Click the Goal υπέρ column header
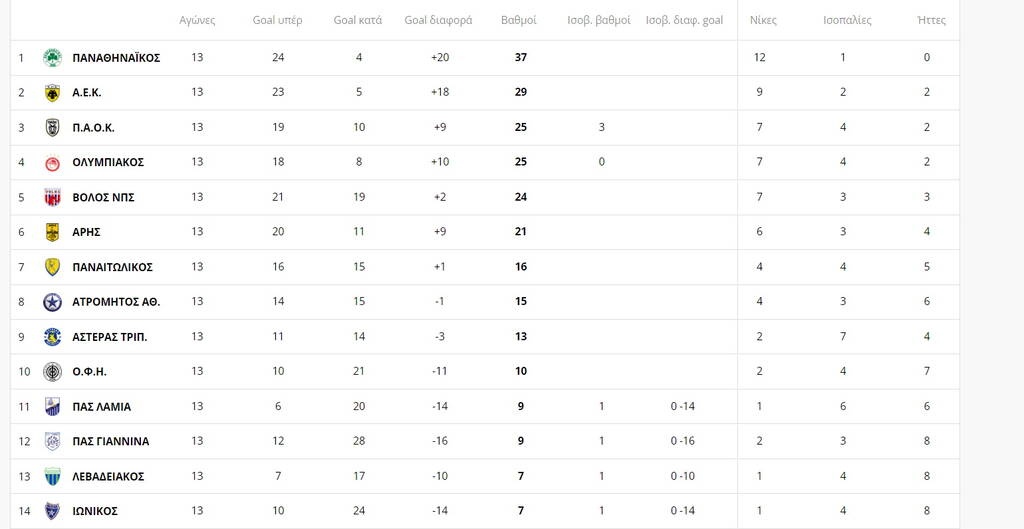 point(277,20)
